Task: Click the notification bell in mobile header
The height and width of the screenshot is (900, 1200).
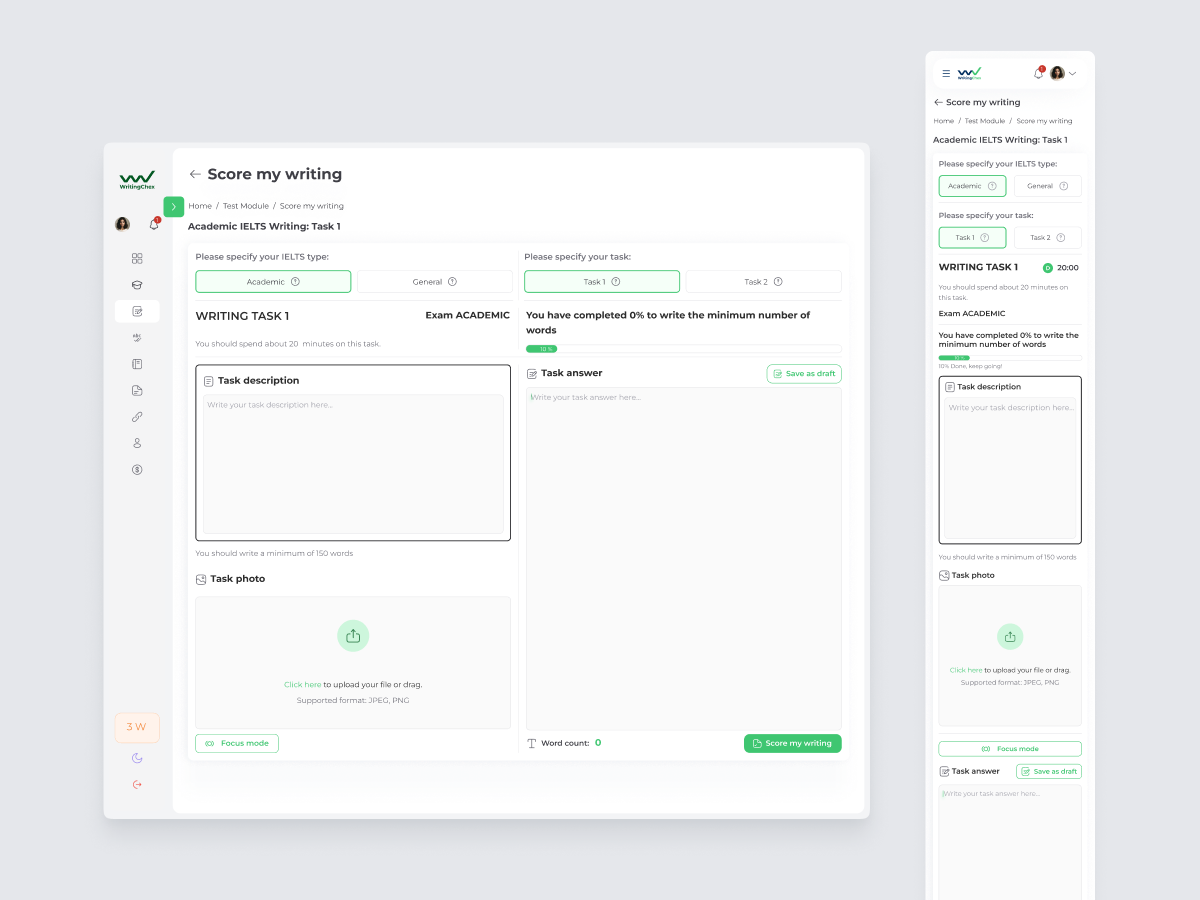Action: point(1038,73)
